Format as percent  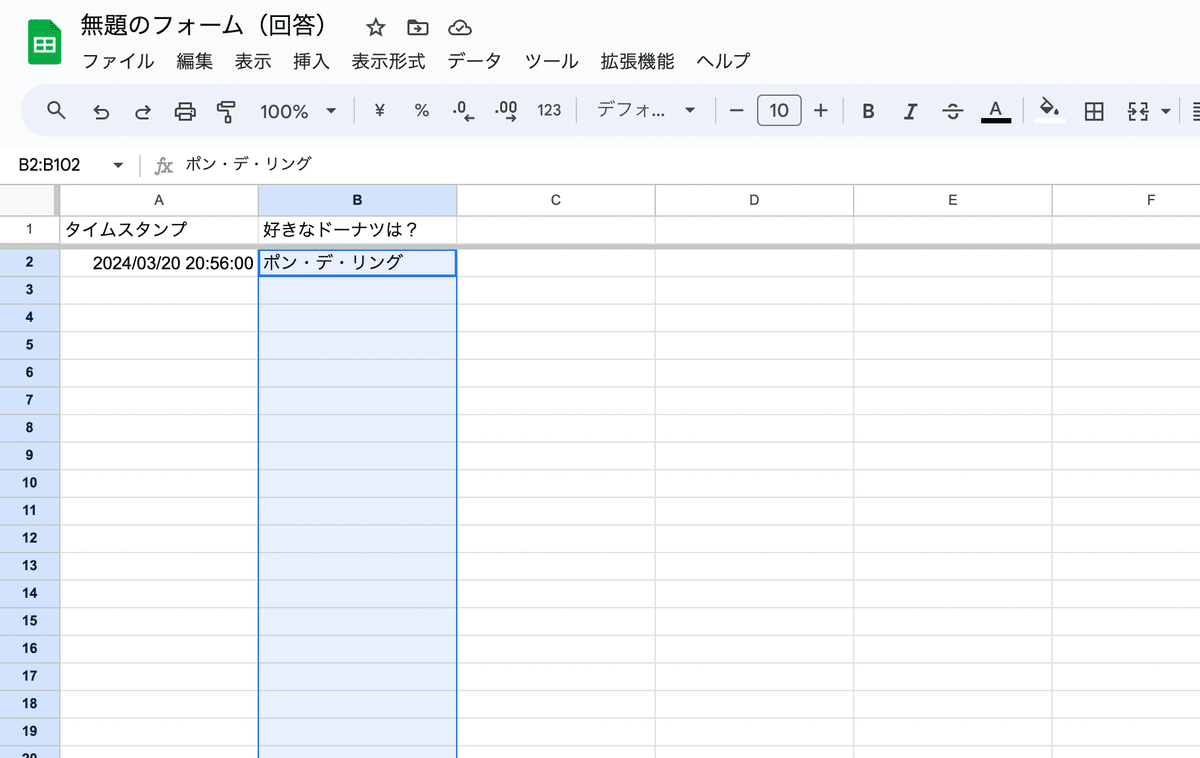[x=421, y=111]
